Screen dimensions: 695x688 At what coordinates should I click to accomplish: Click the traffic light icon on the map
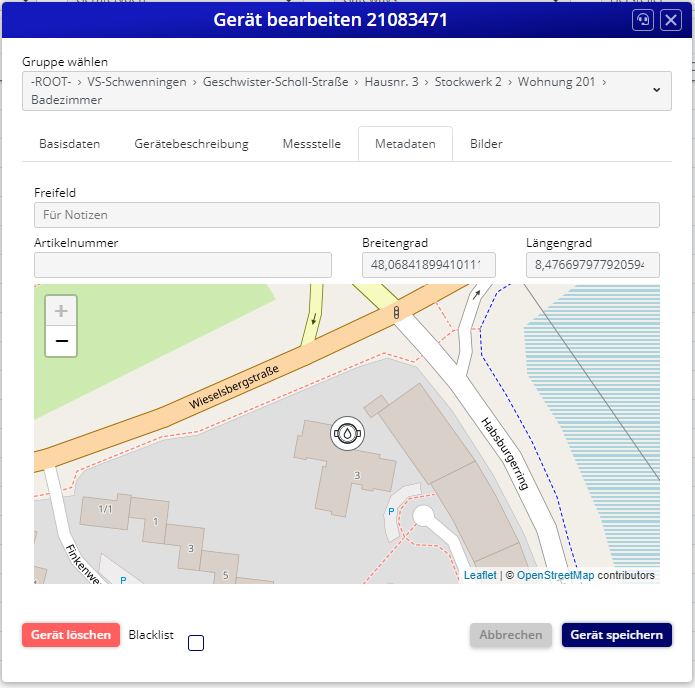(x=397, y=313)
